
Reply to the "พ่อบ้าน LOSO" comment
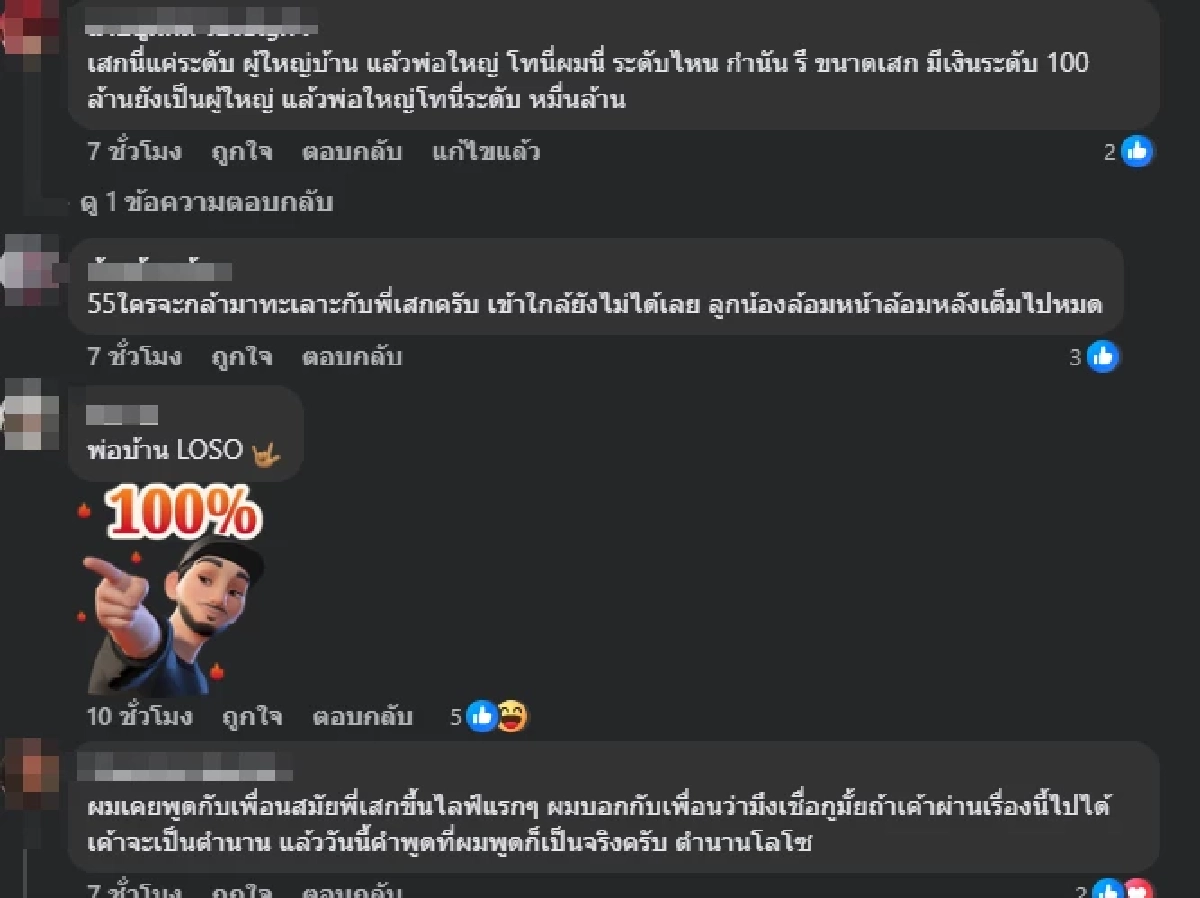363,717
